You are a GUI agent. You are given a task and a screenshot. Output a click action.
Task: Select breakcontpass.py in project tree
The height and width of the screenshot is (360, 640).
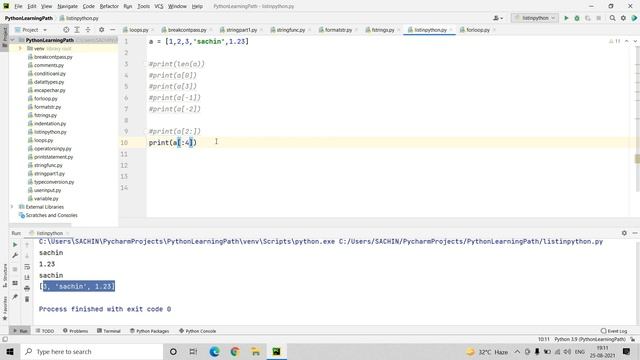point(53,57)
